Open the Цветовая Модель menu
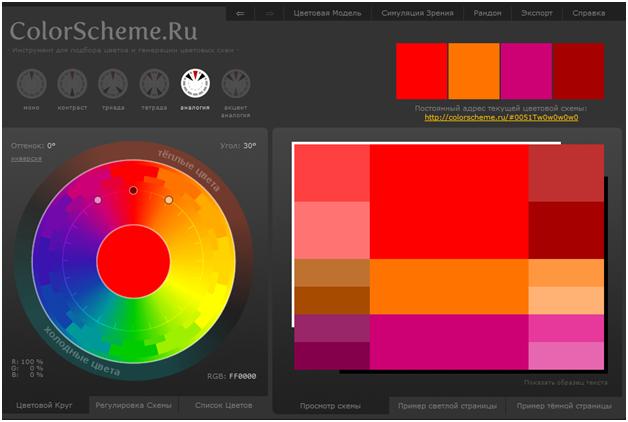Image resolution: width=628 pixels, height=422 pixels. [x=327, y=14]
